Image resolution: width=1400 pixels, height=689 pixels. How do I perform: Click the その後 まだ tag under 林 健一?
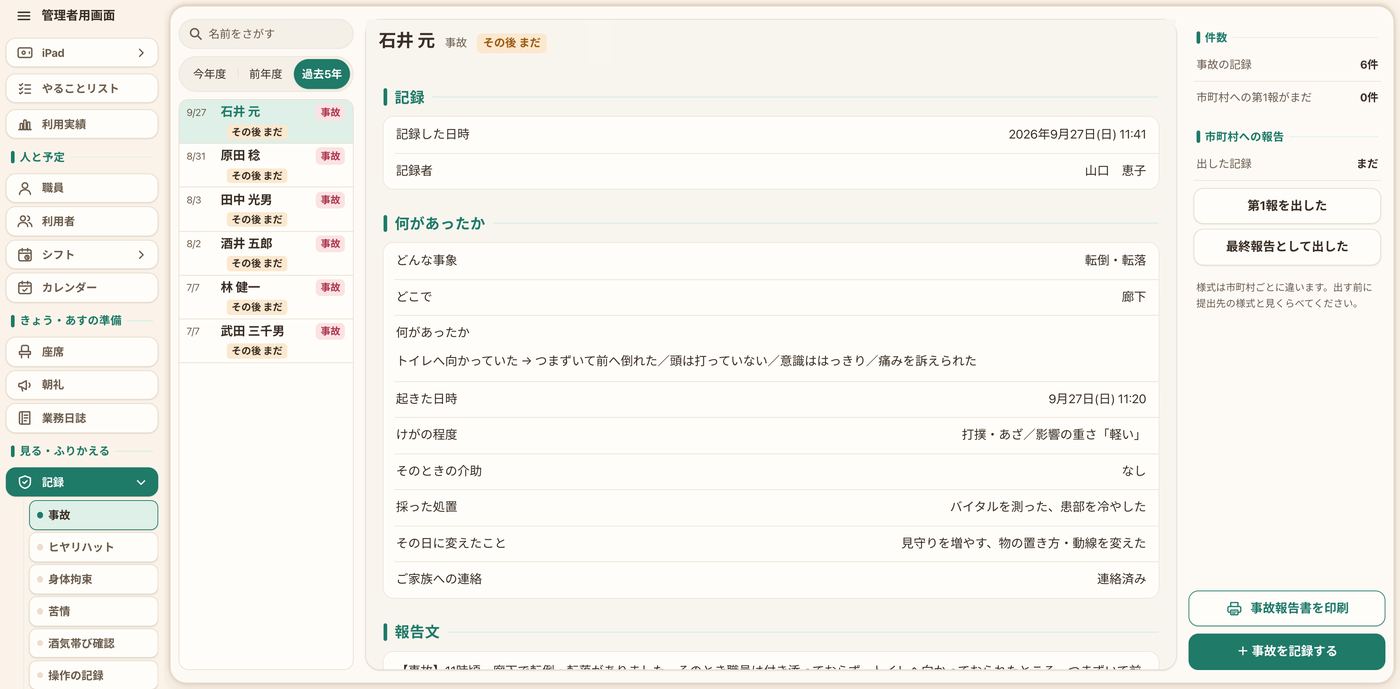tap(257, 307)
